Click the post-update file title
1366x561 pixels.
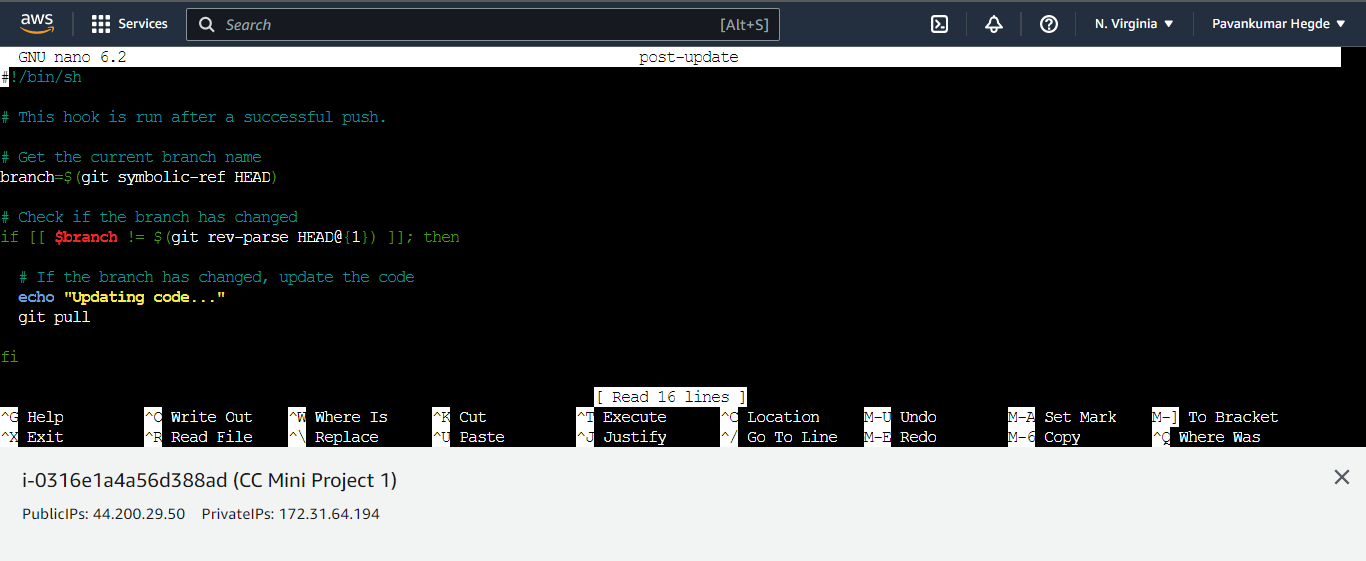(x=689, y=57)
